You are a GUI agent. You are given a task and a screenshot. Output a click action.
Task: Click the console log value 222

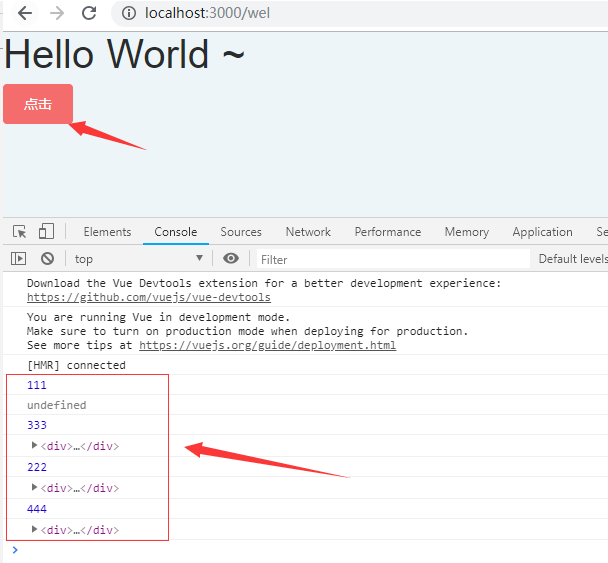pos(37,467)
